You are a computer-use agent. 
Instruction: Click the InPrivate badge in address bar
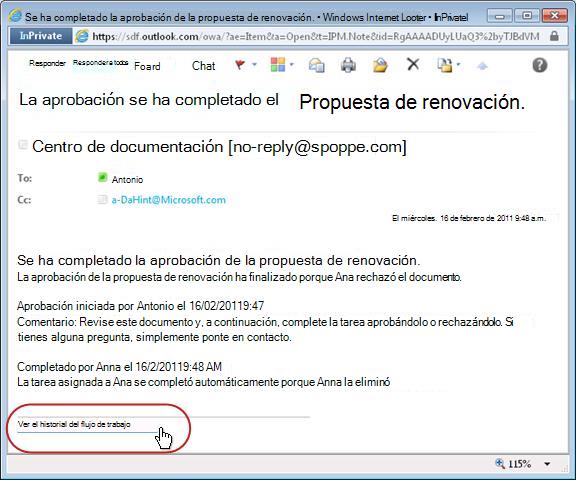[x=41, y=36]
